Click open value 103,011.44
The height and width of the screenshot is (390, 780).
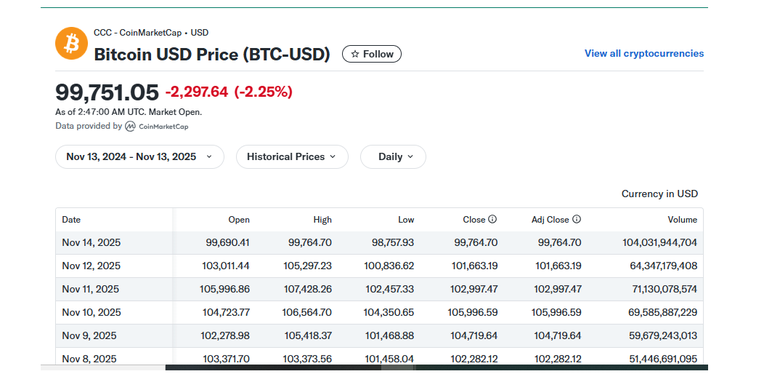(x=225, y=266)
